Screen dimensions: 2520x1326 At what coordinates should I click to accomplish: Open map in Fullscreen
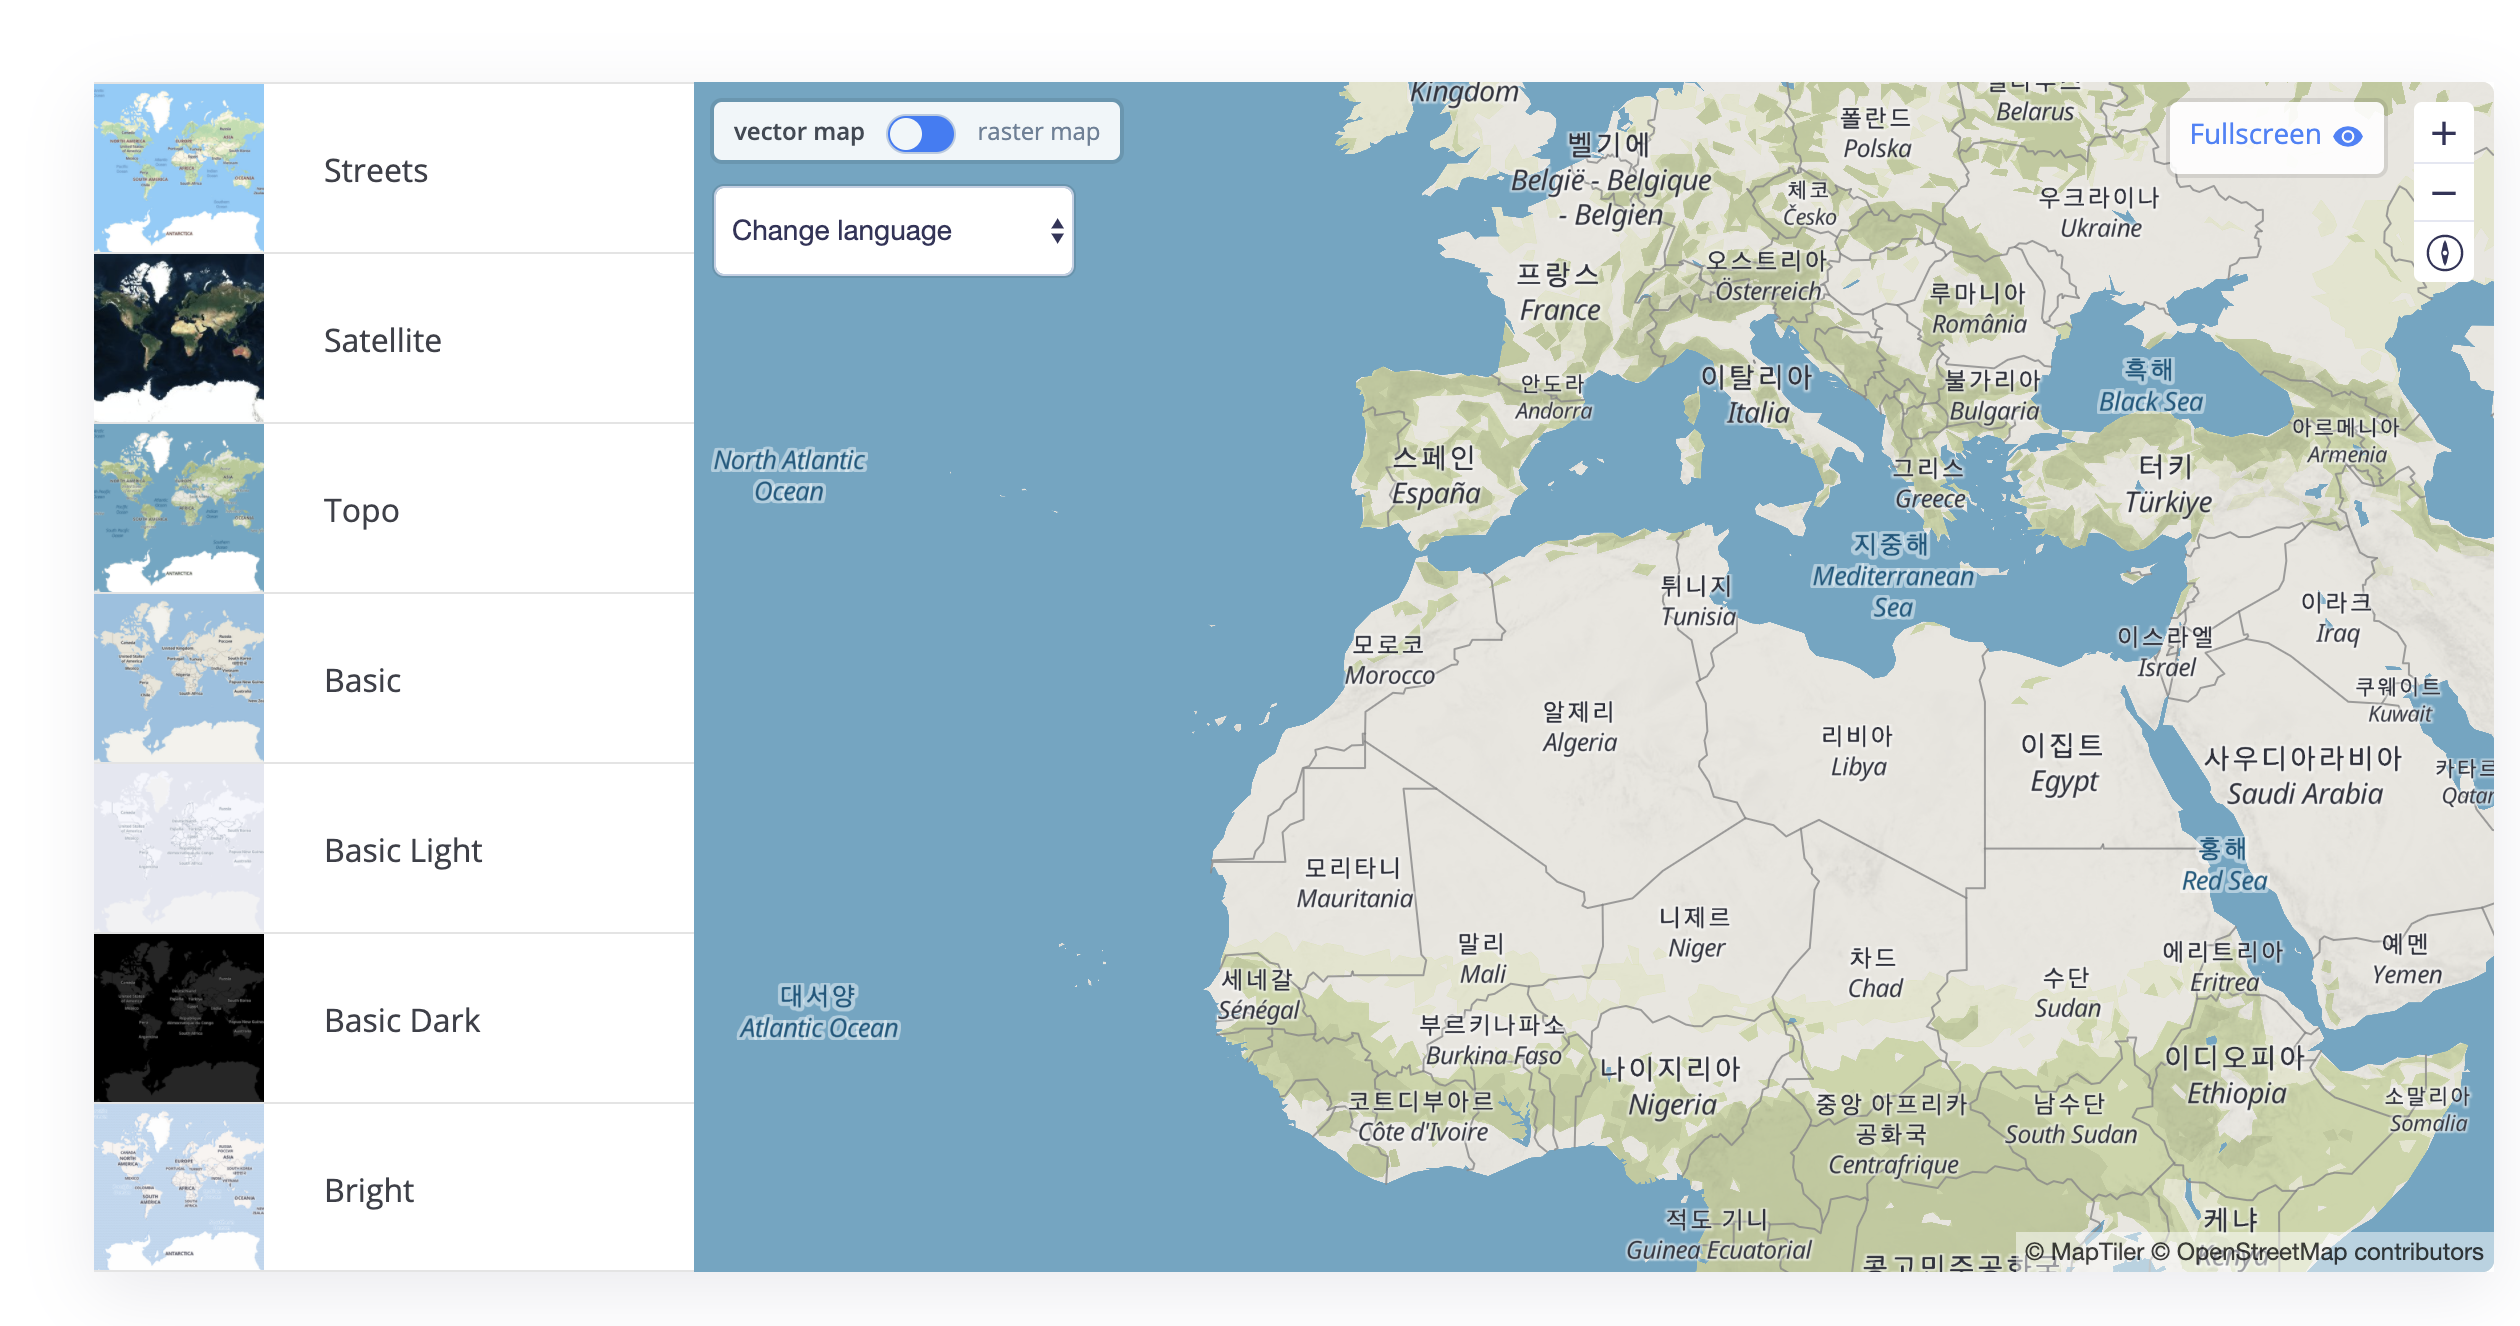click(2254, 135)
